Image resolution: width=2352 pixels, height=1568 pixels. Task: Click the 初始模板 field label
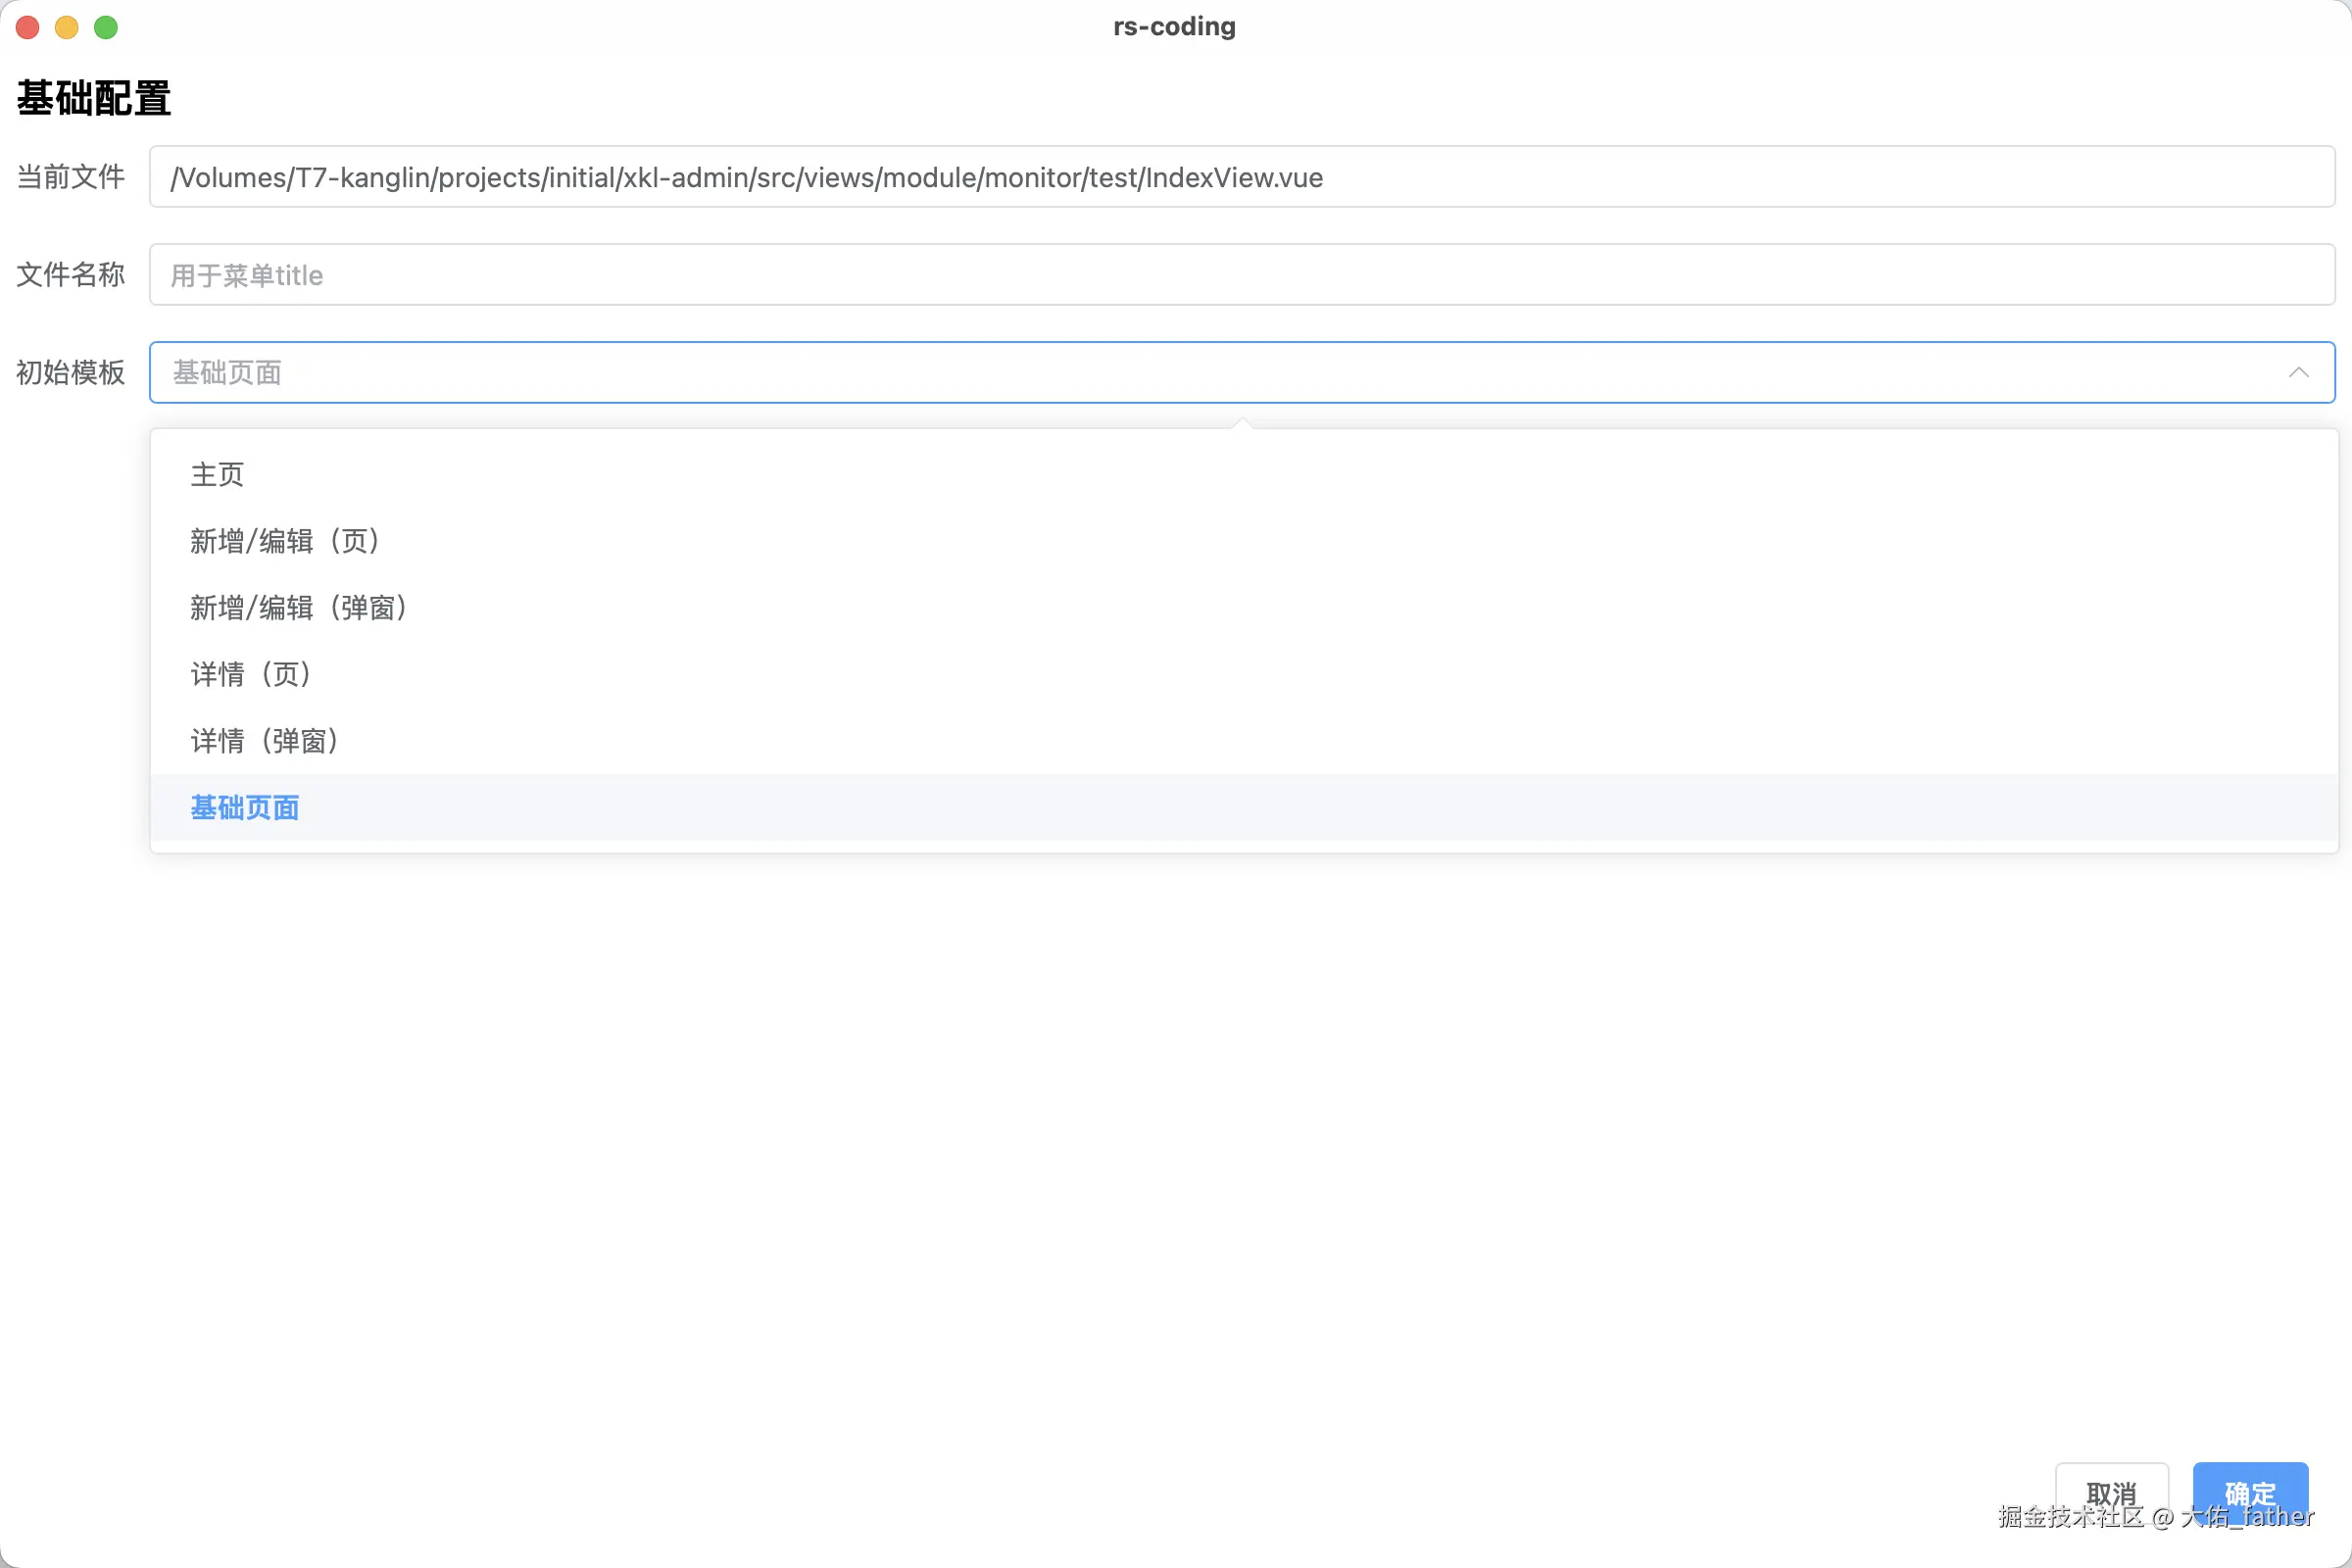pyautogui.click(x=70, y=373)
